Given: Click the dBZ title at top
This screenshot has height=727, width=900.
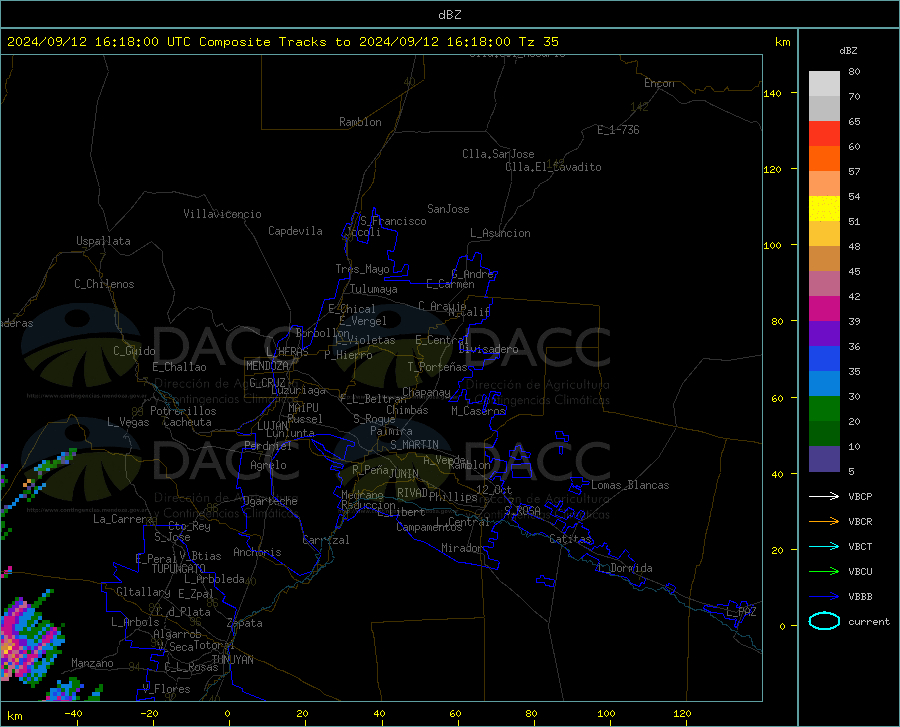Looking at the screenshot, I should coord(449,15).
